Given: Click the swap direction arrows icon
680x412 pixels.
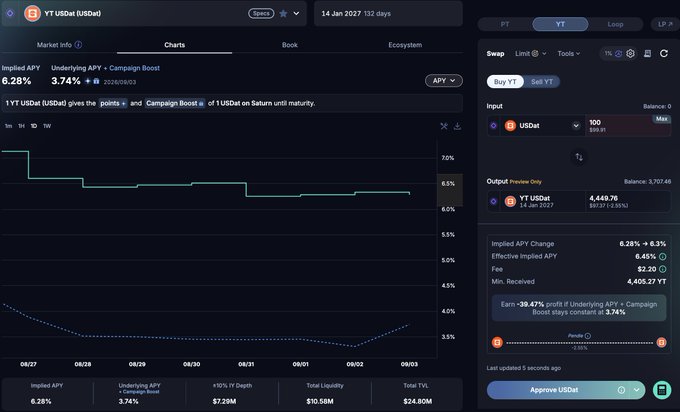Looking at the screenshot, I should coord(579,157).
